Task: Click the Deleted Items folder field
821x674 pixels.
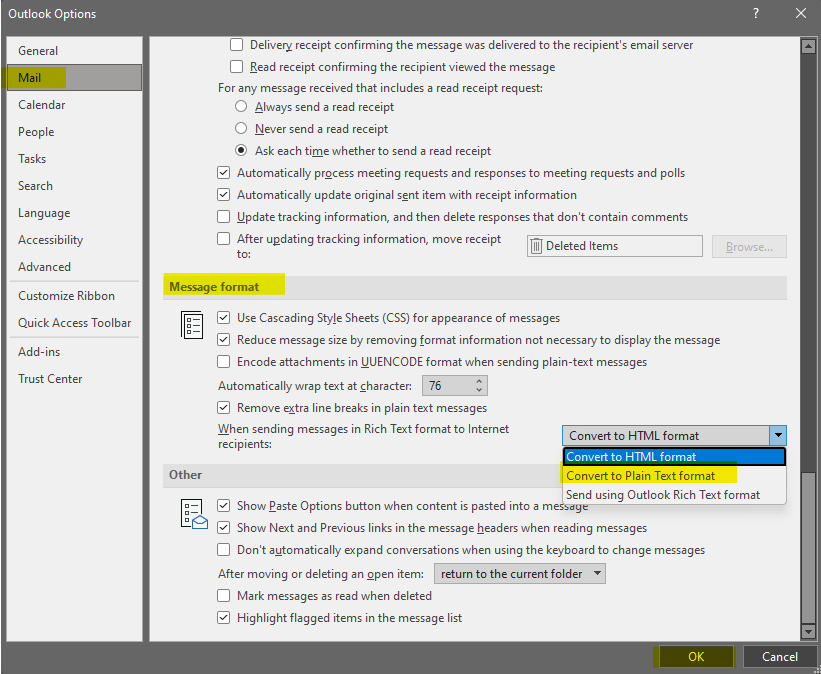Action: (x=615, y=246)
